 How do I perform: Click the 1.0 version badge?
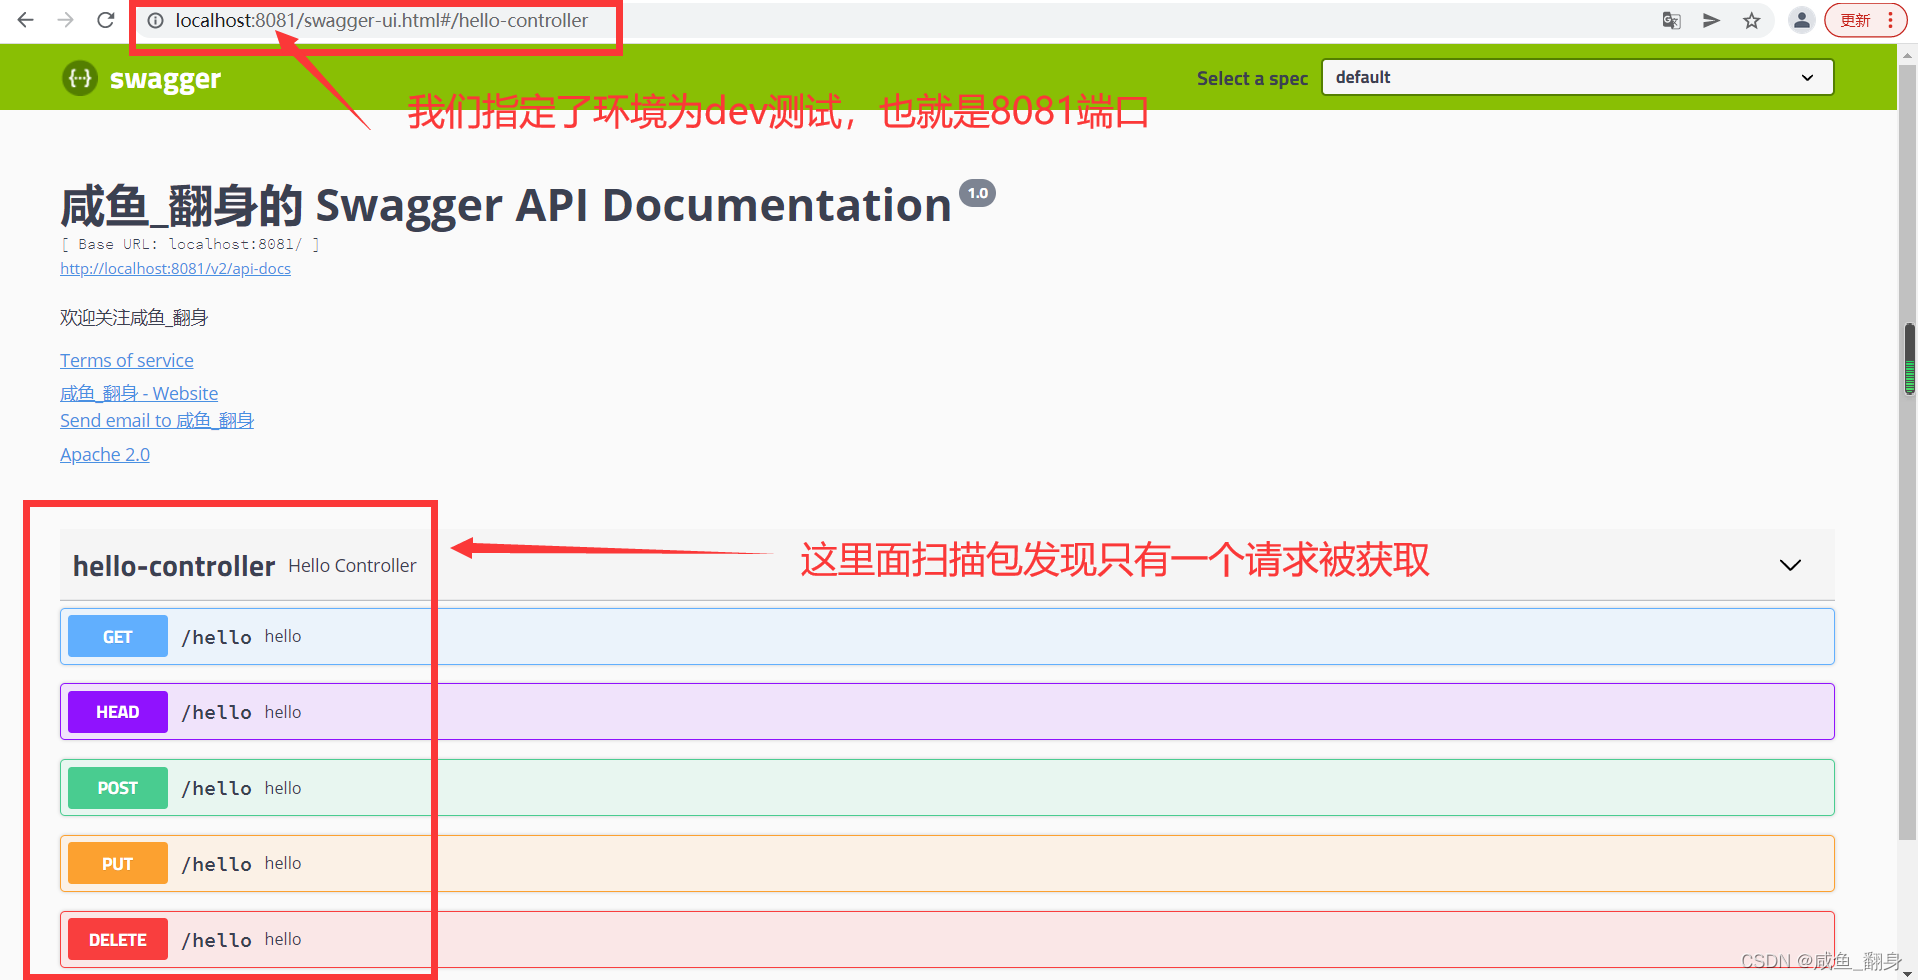pos(977,193)
